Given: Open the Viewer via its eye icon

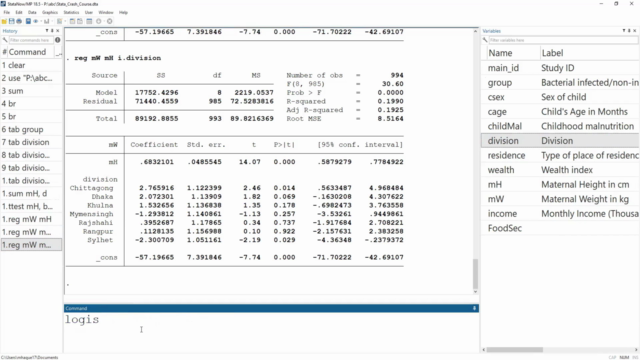Looking at the screenshot, I should pyautogui.click(x=36, y=21).
